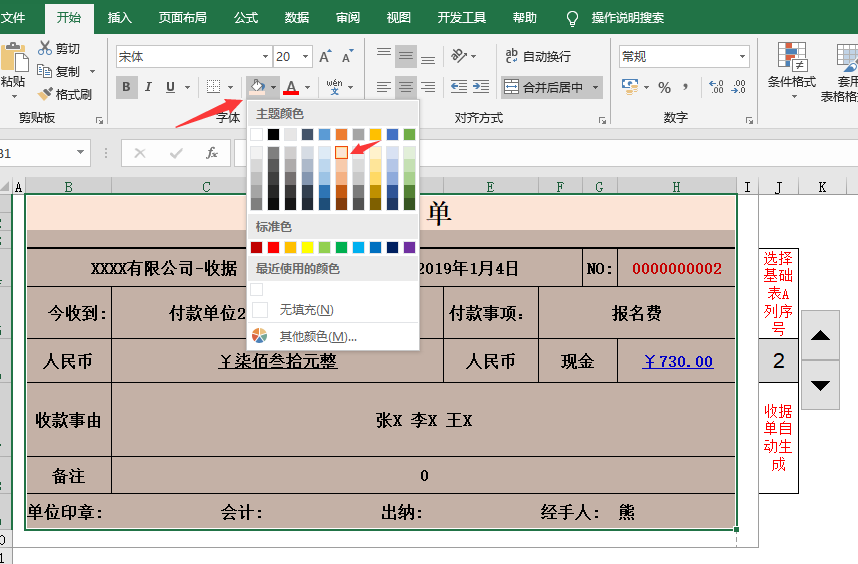Click the Fill Color paint bucket icon
858x564 pixels.
257,87
